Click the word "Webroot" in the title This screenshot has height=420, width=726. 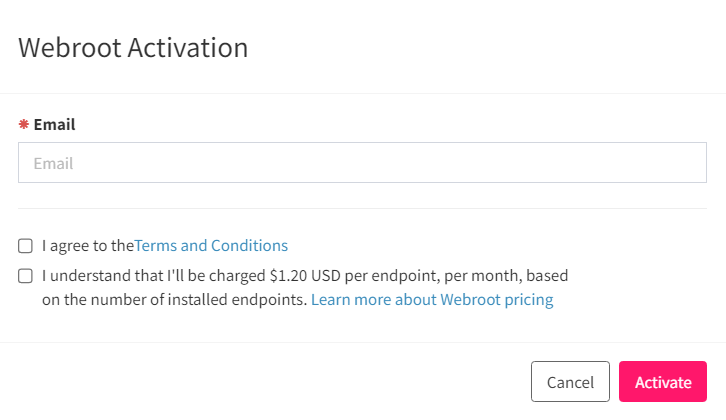pos(70,47)
